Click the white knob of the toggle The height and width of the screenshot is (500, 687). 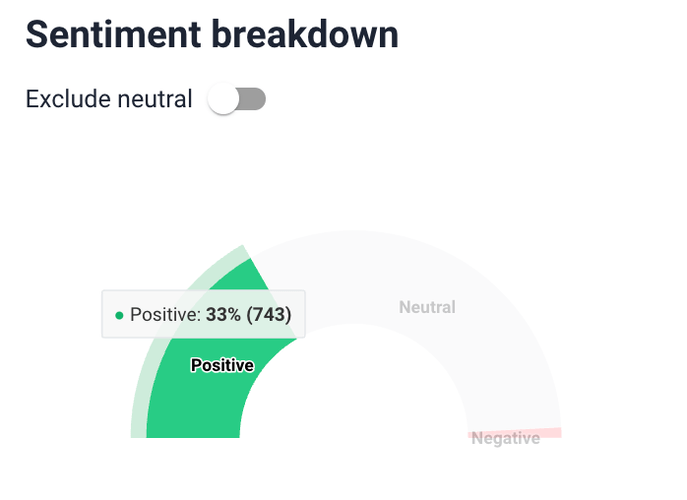tap(224, 99)
